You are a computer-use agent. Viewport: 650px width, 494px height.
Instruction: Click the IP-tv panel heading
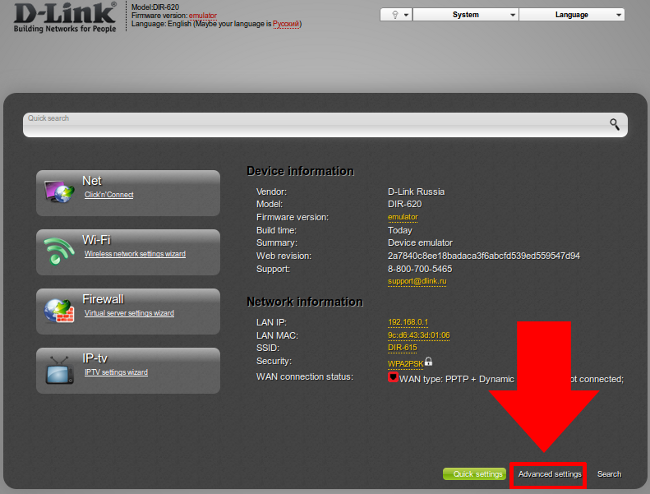click(x=95, y=358)
